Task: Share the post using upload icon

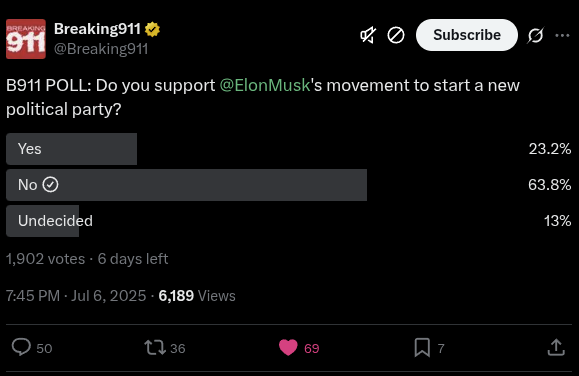Action: 556,348
